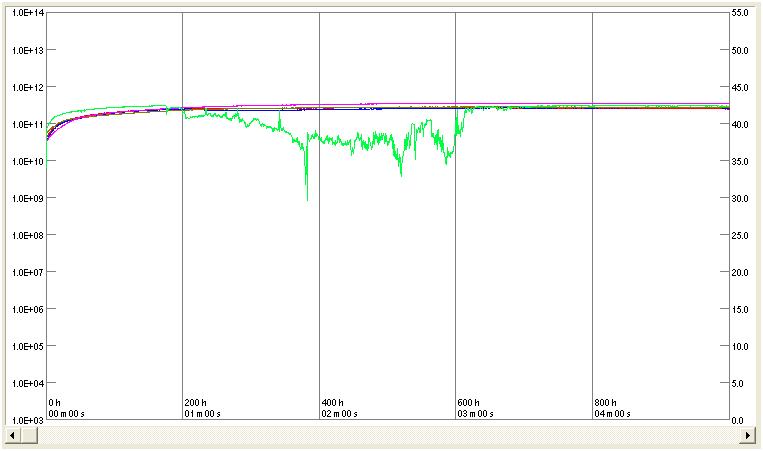Click the 30.0 right axis label
Image resolution: width=763 pixels, height=451 pixels.
pos(740,198)
